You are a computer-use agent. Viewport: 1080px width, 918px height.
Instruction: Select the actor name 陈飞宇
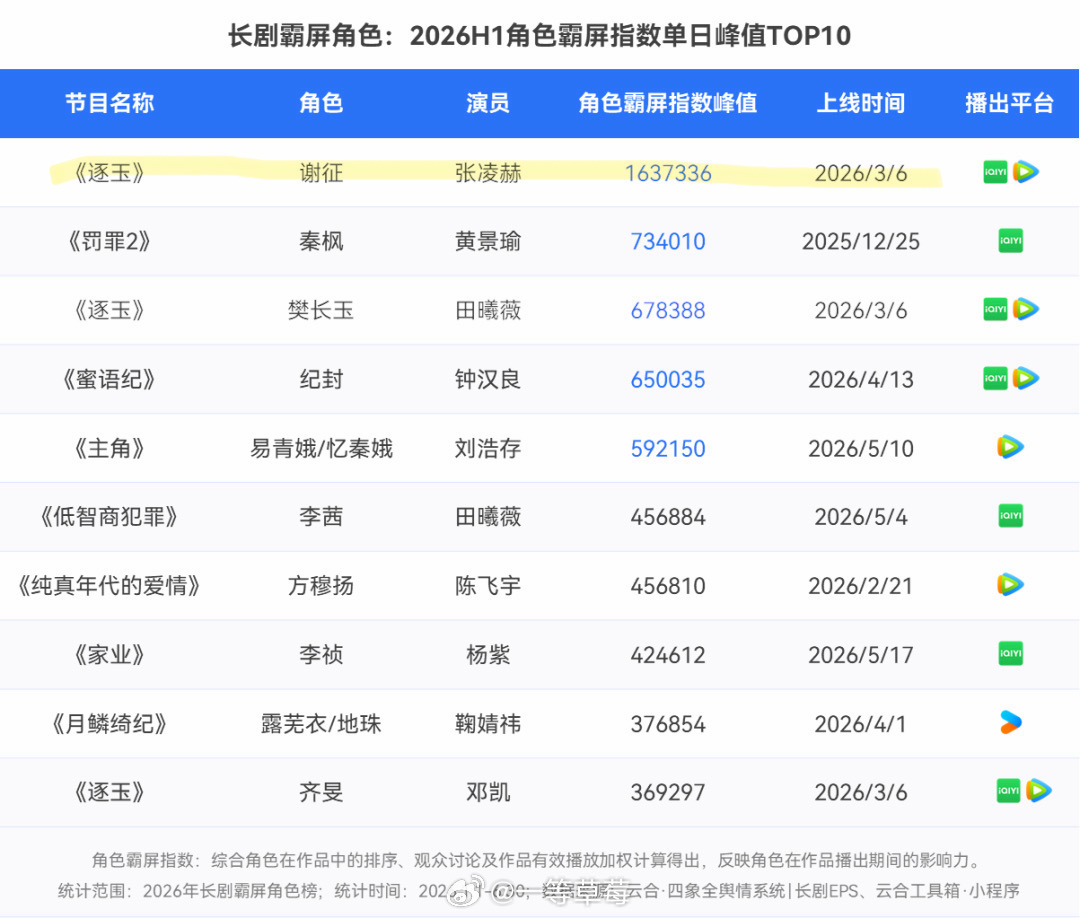[488, 585]
